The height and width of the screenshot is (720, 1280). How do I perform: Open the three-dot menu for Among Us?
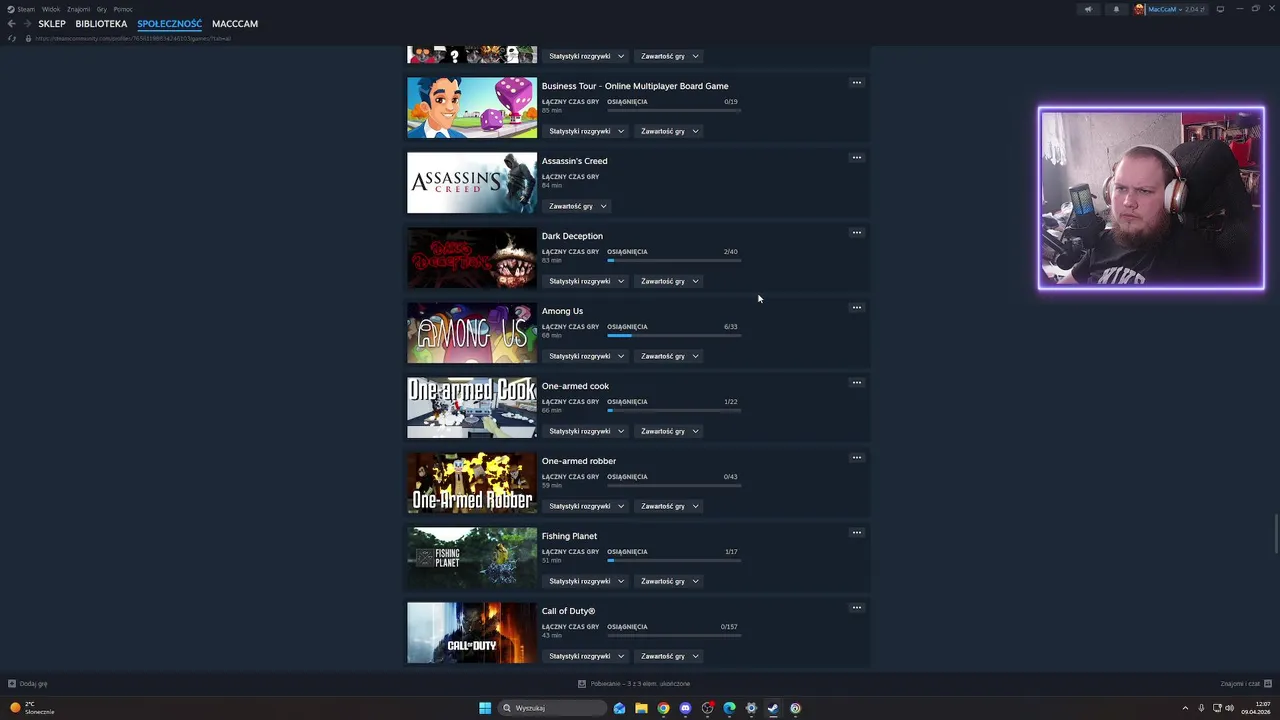(856, 308)
